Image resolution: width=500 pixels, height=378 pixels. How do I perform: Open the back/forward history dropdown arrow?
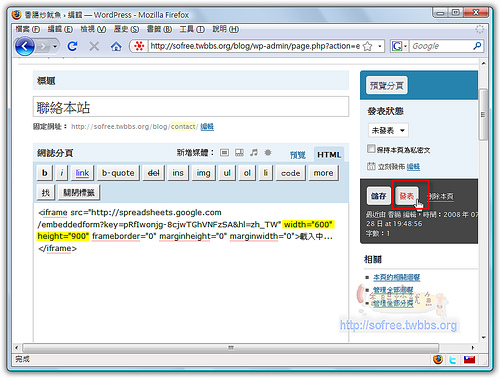tap(55, 46)
